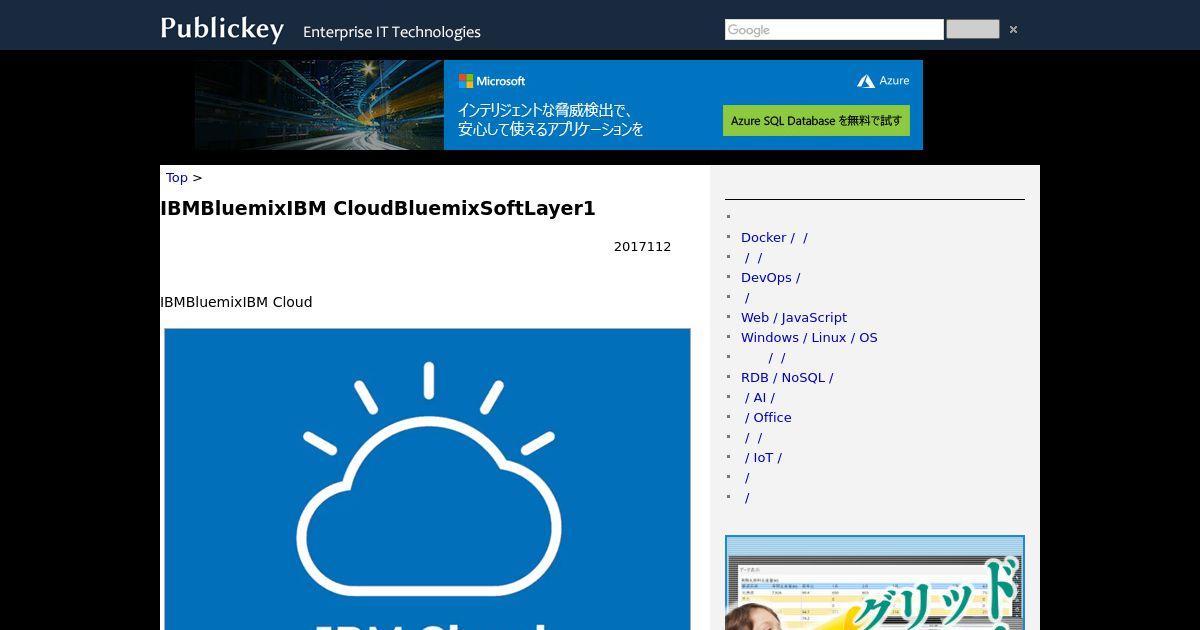The height and width of the screenshot is (630, 1200).
Task: Click the IBM Cloud logo image in the article
Action: (x=427, y=479)
